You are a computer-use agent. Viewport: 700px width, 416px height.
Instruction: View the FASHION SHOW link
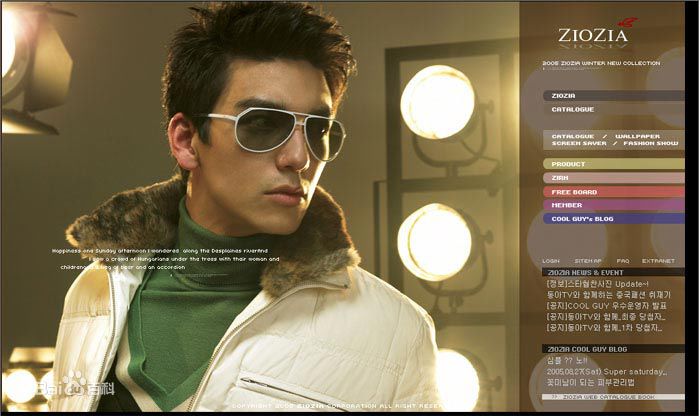(x=652, y=143)
